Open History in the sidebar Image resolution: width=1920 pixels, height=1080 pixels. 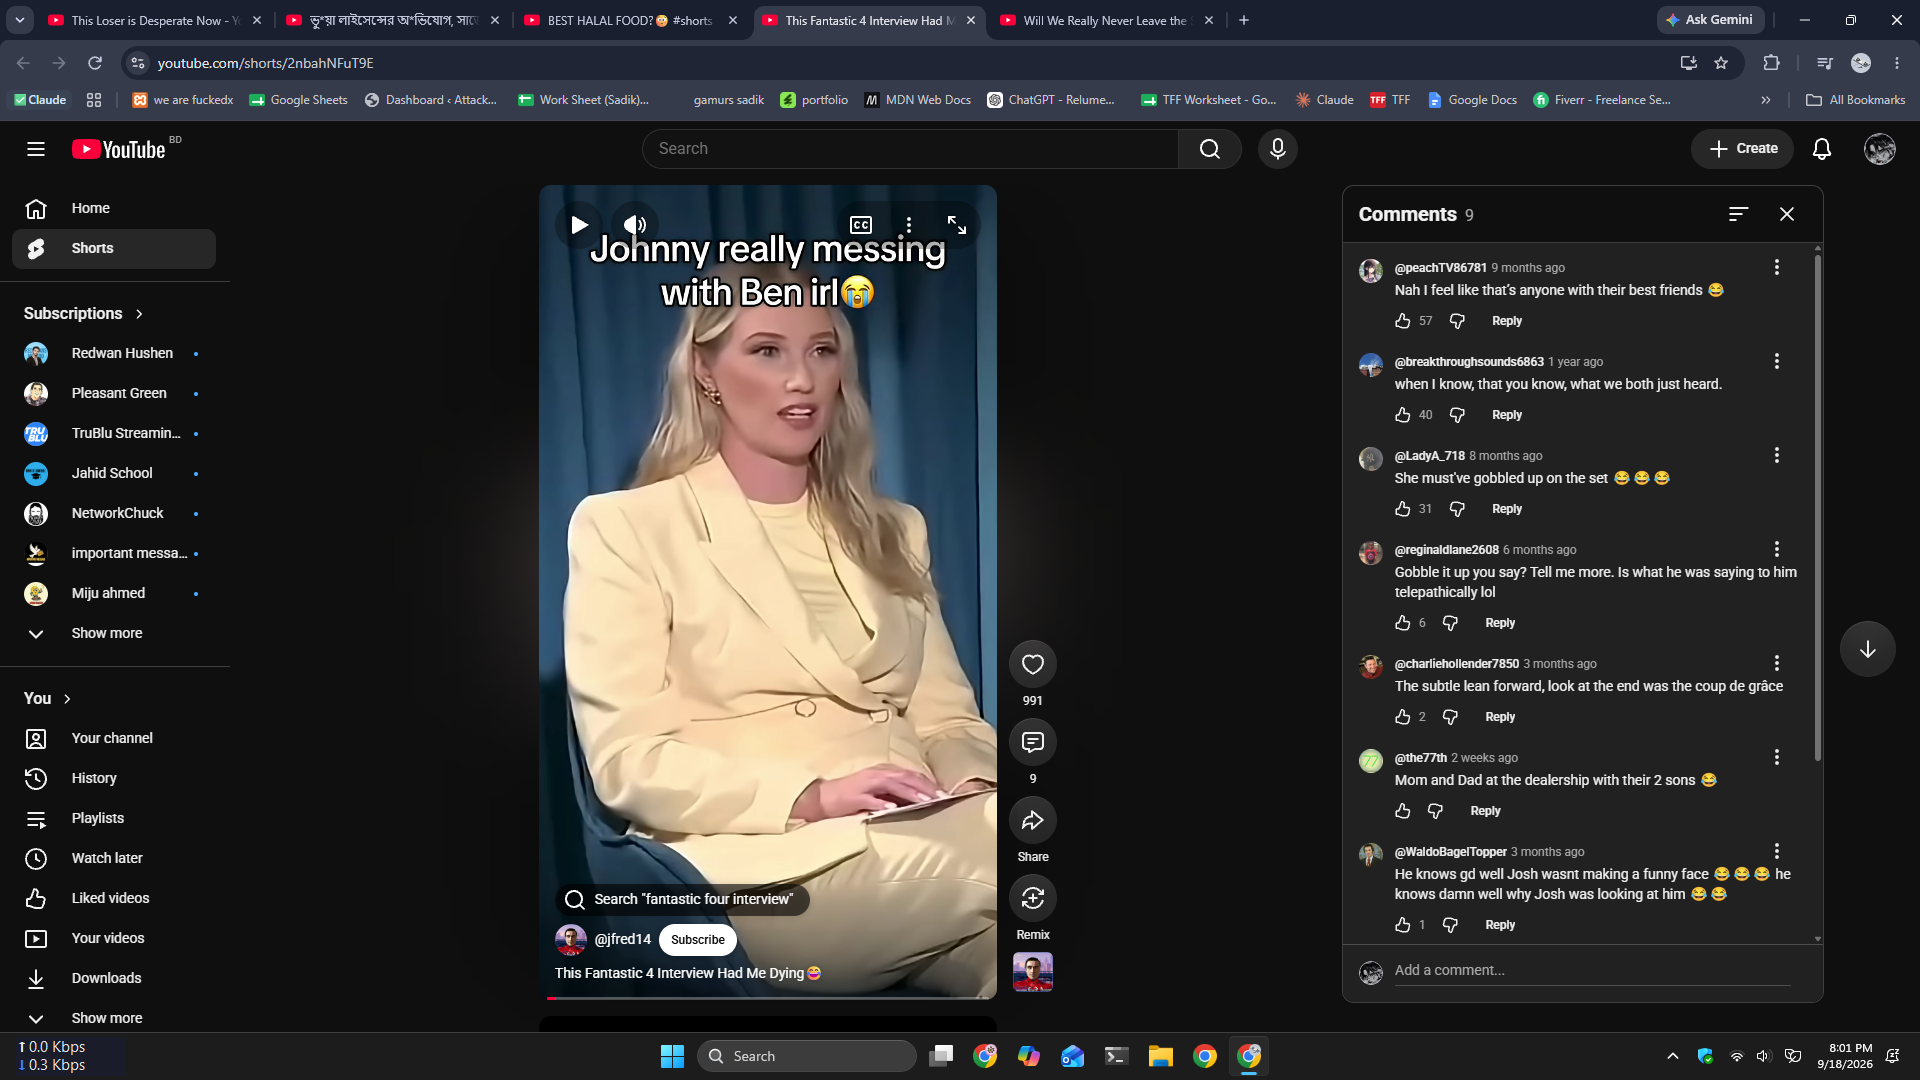(94, 778)
